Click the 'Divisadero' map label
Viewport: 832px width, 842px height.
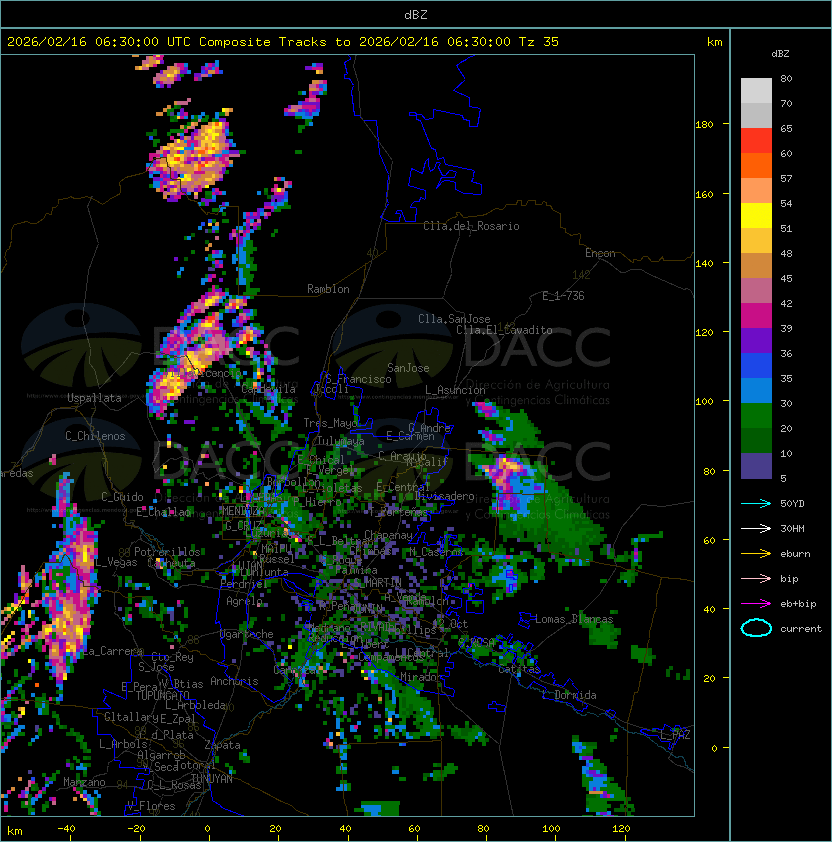pos(444,496)
